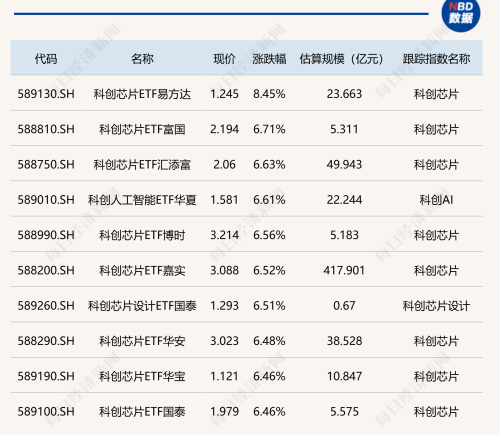The image size is (500, 435).
Task: Click change value 8.45%
Action: click(269, 94)
